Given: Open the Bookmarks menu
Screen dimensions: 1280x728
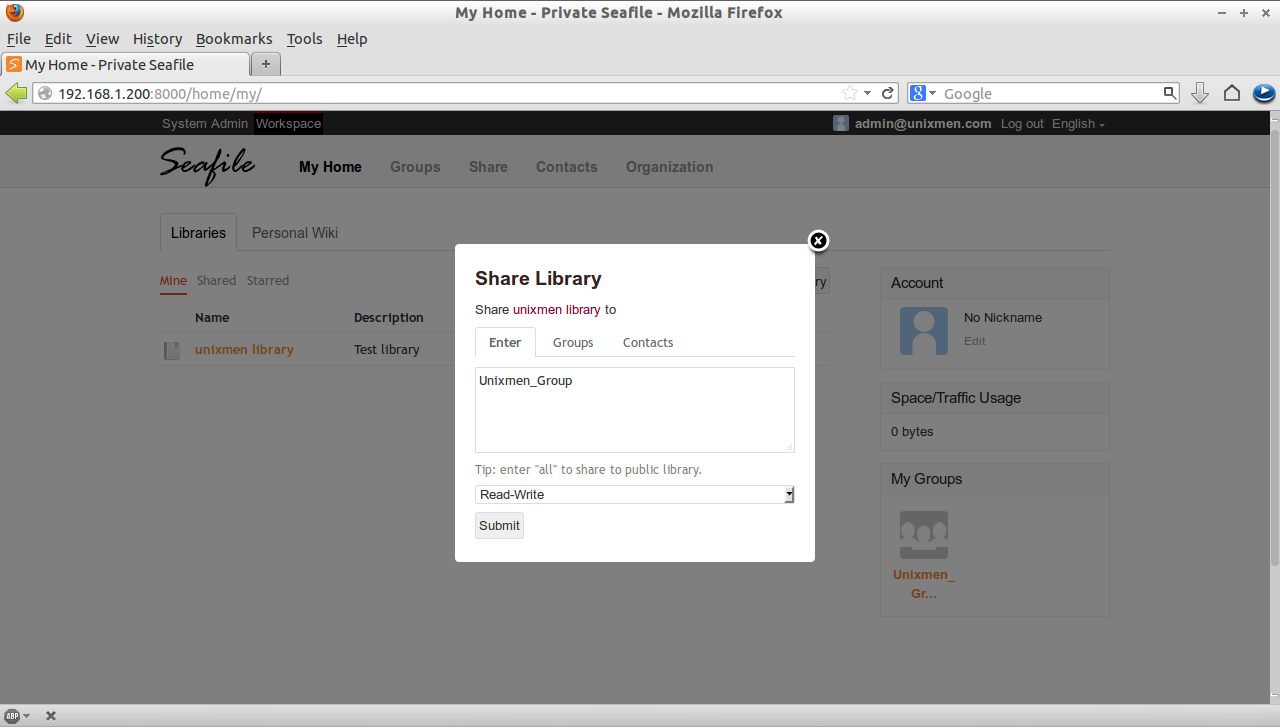Looking at the screenshot, I should 234,39.
